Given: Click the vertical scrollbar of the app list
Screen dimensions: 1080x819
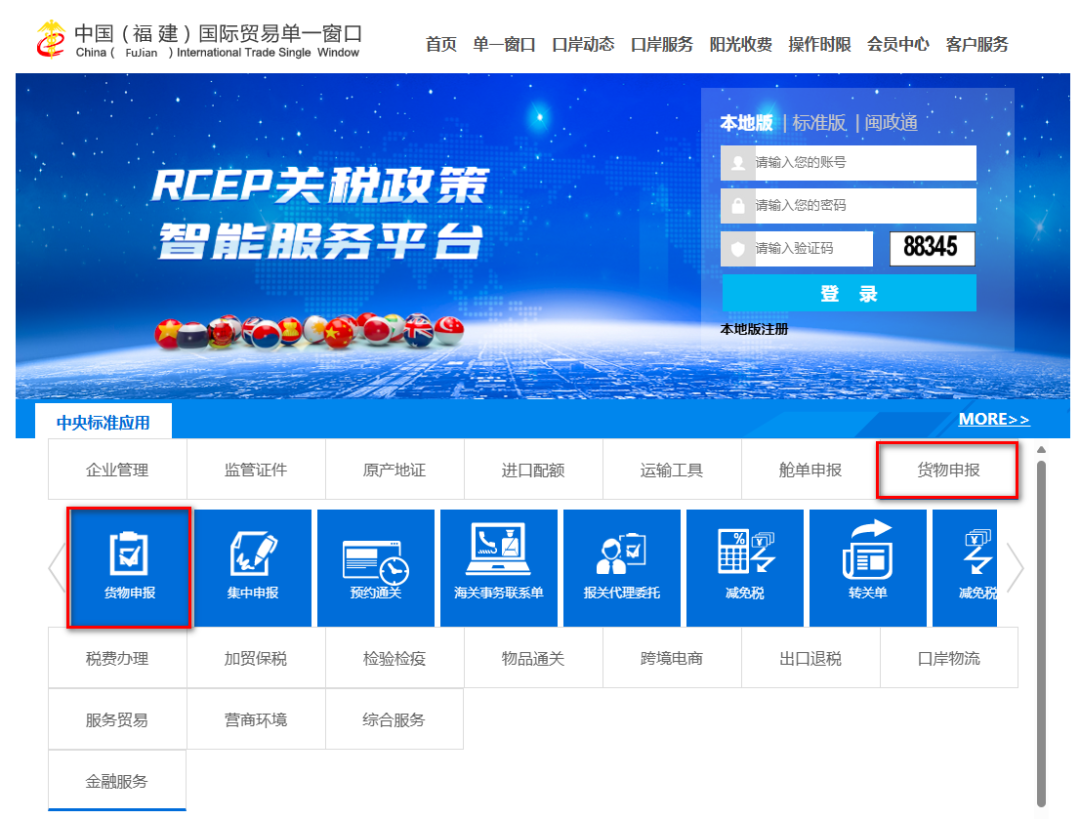Looking at the screenshot, I should 1041,630.
